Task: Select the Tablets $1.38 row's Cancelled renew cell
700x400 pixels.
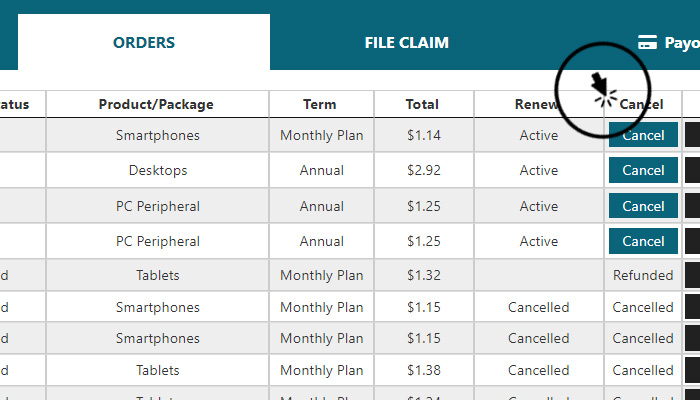Action: pyautogui.click(x=538, y=370)
